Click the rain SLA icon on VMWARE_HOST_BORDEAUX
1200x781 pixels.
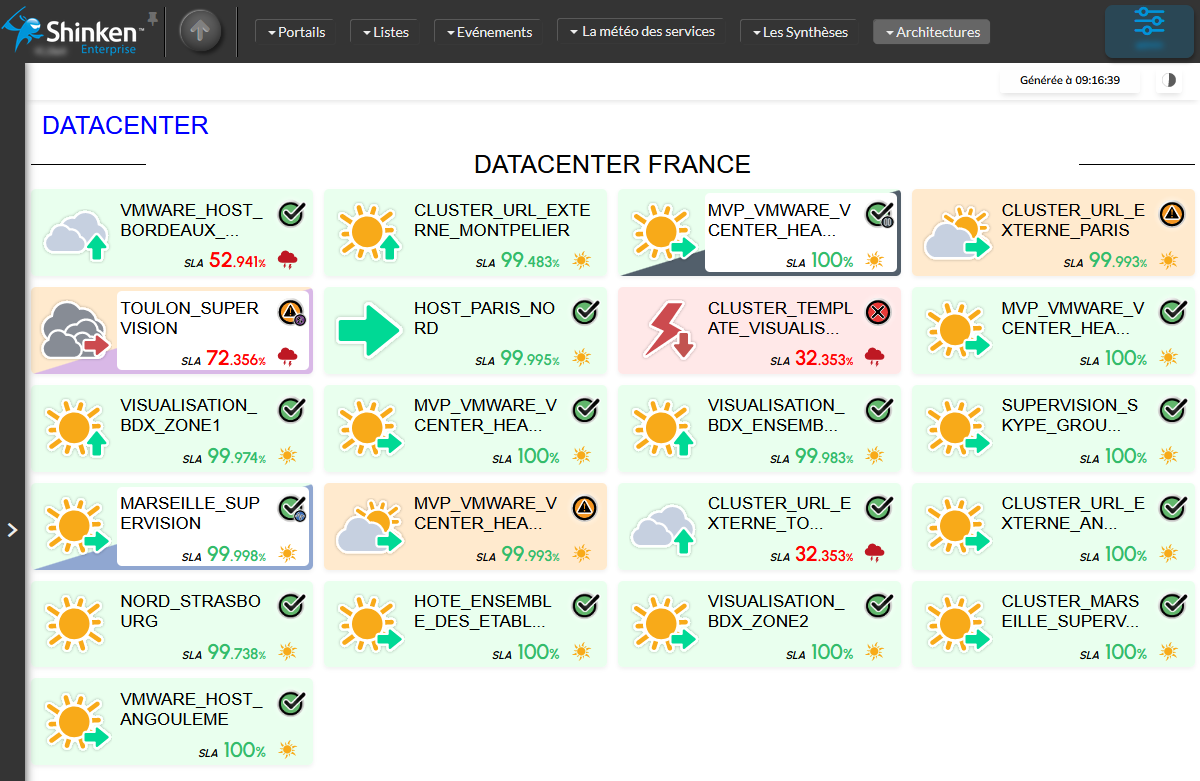288,261
